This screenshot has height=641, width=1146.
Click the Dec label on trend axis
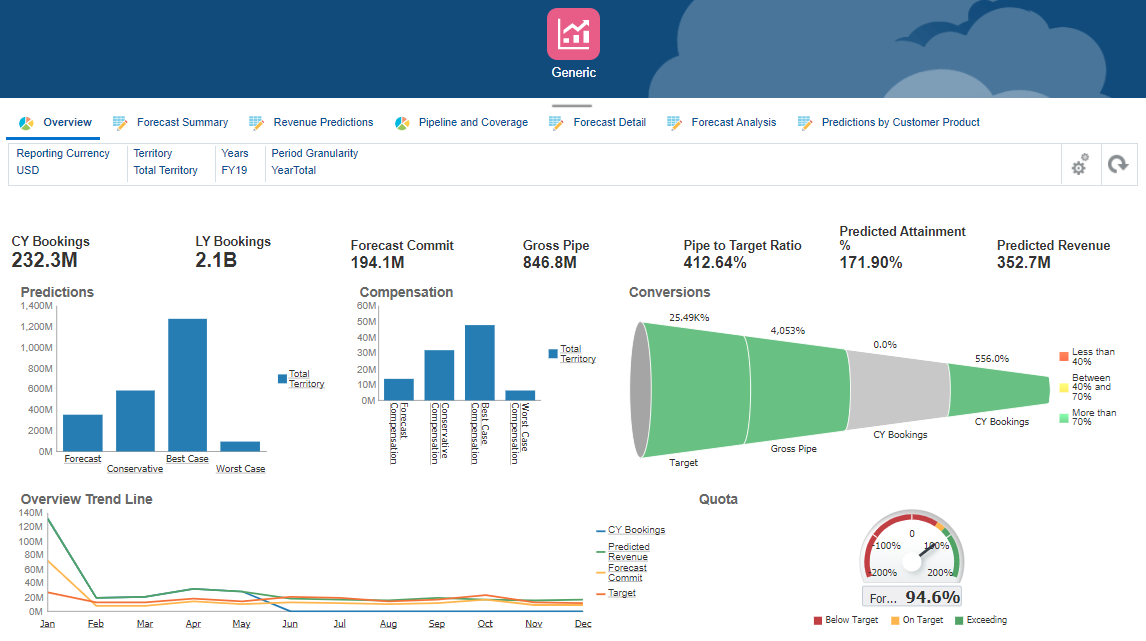pos(583,623)
